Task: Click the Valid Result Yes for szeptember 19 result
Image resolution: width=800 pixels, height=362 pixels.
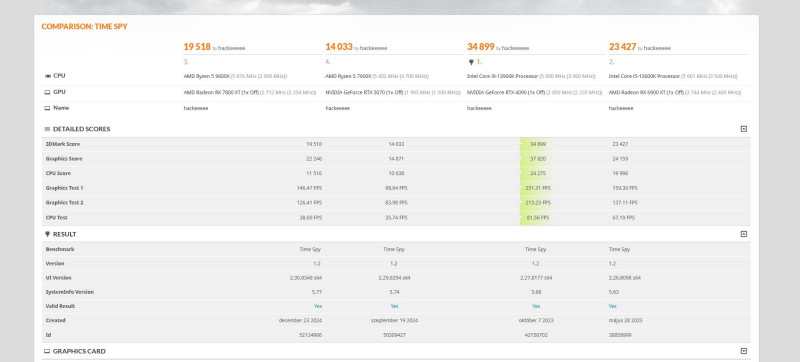Action: [394, 306]
